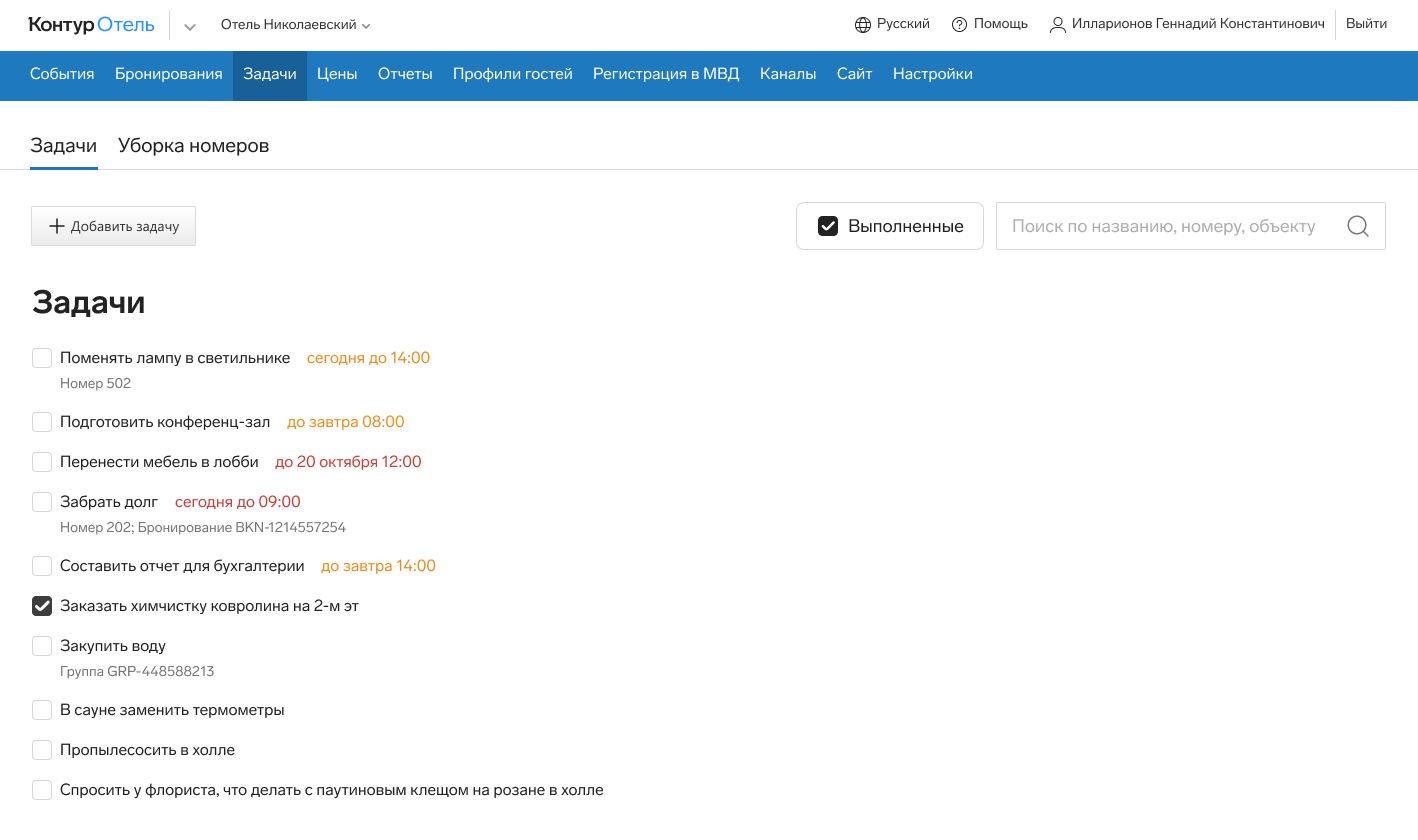Check Закупить воду task
Screen dimensions: 1418x840
click(42, 646)
